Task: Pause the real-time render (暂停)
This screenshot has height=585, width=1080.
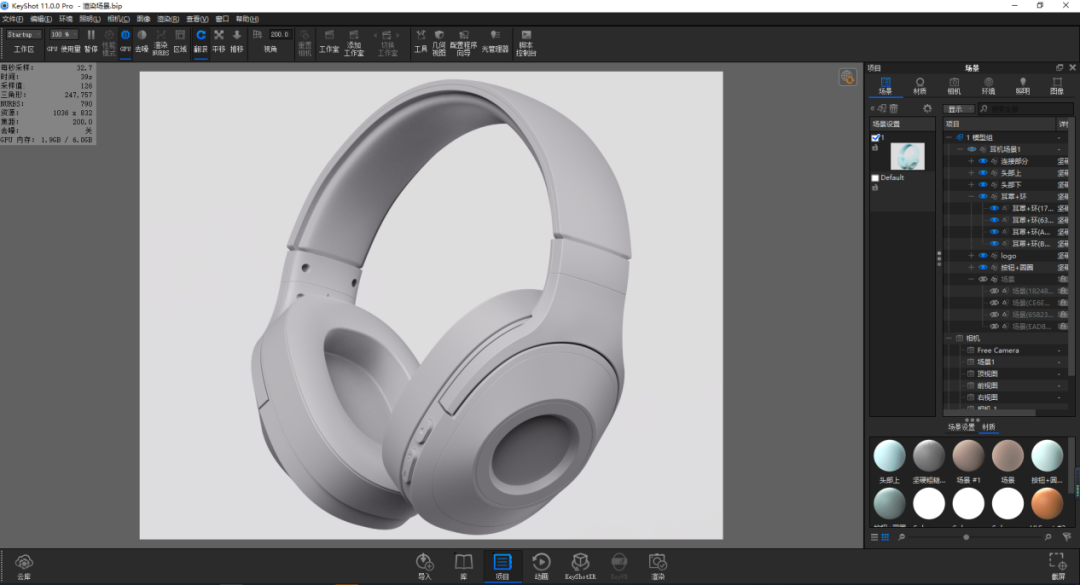Action: 91,41
